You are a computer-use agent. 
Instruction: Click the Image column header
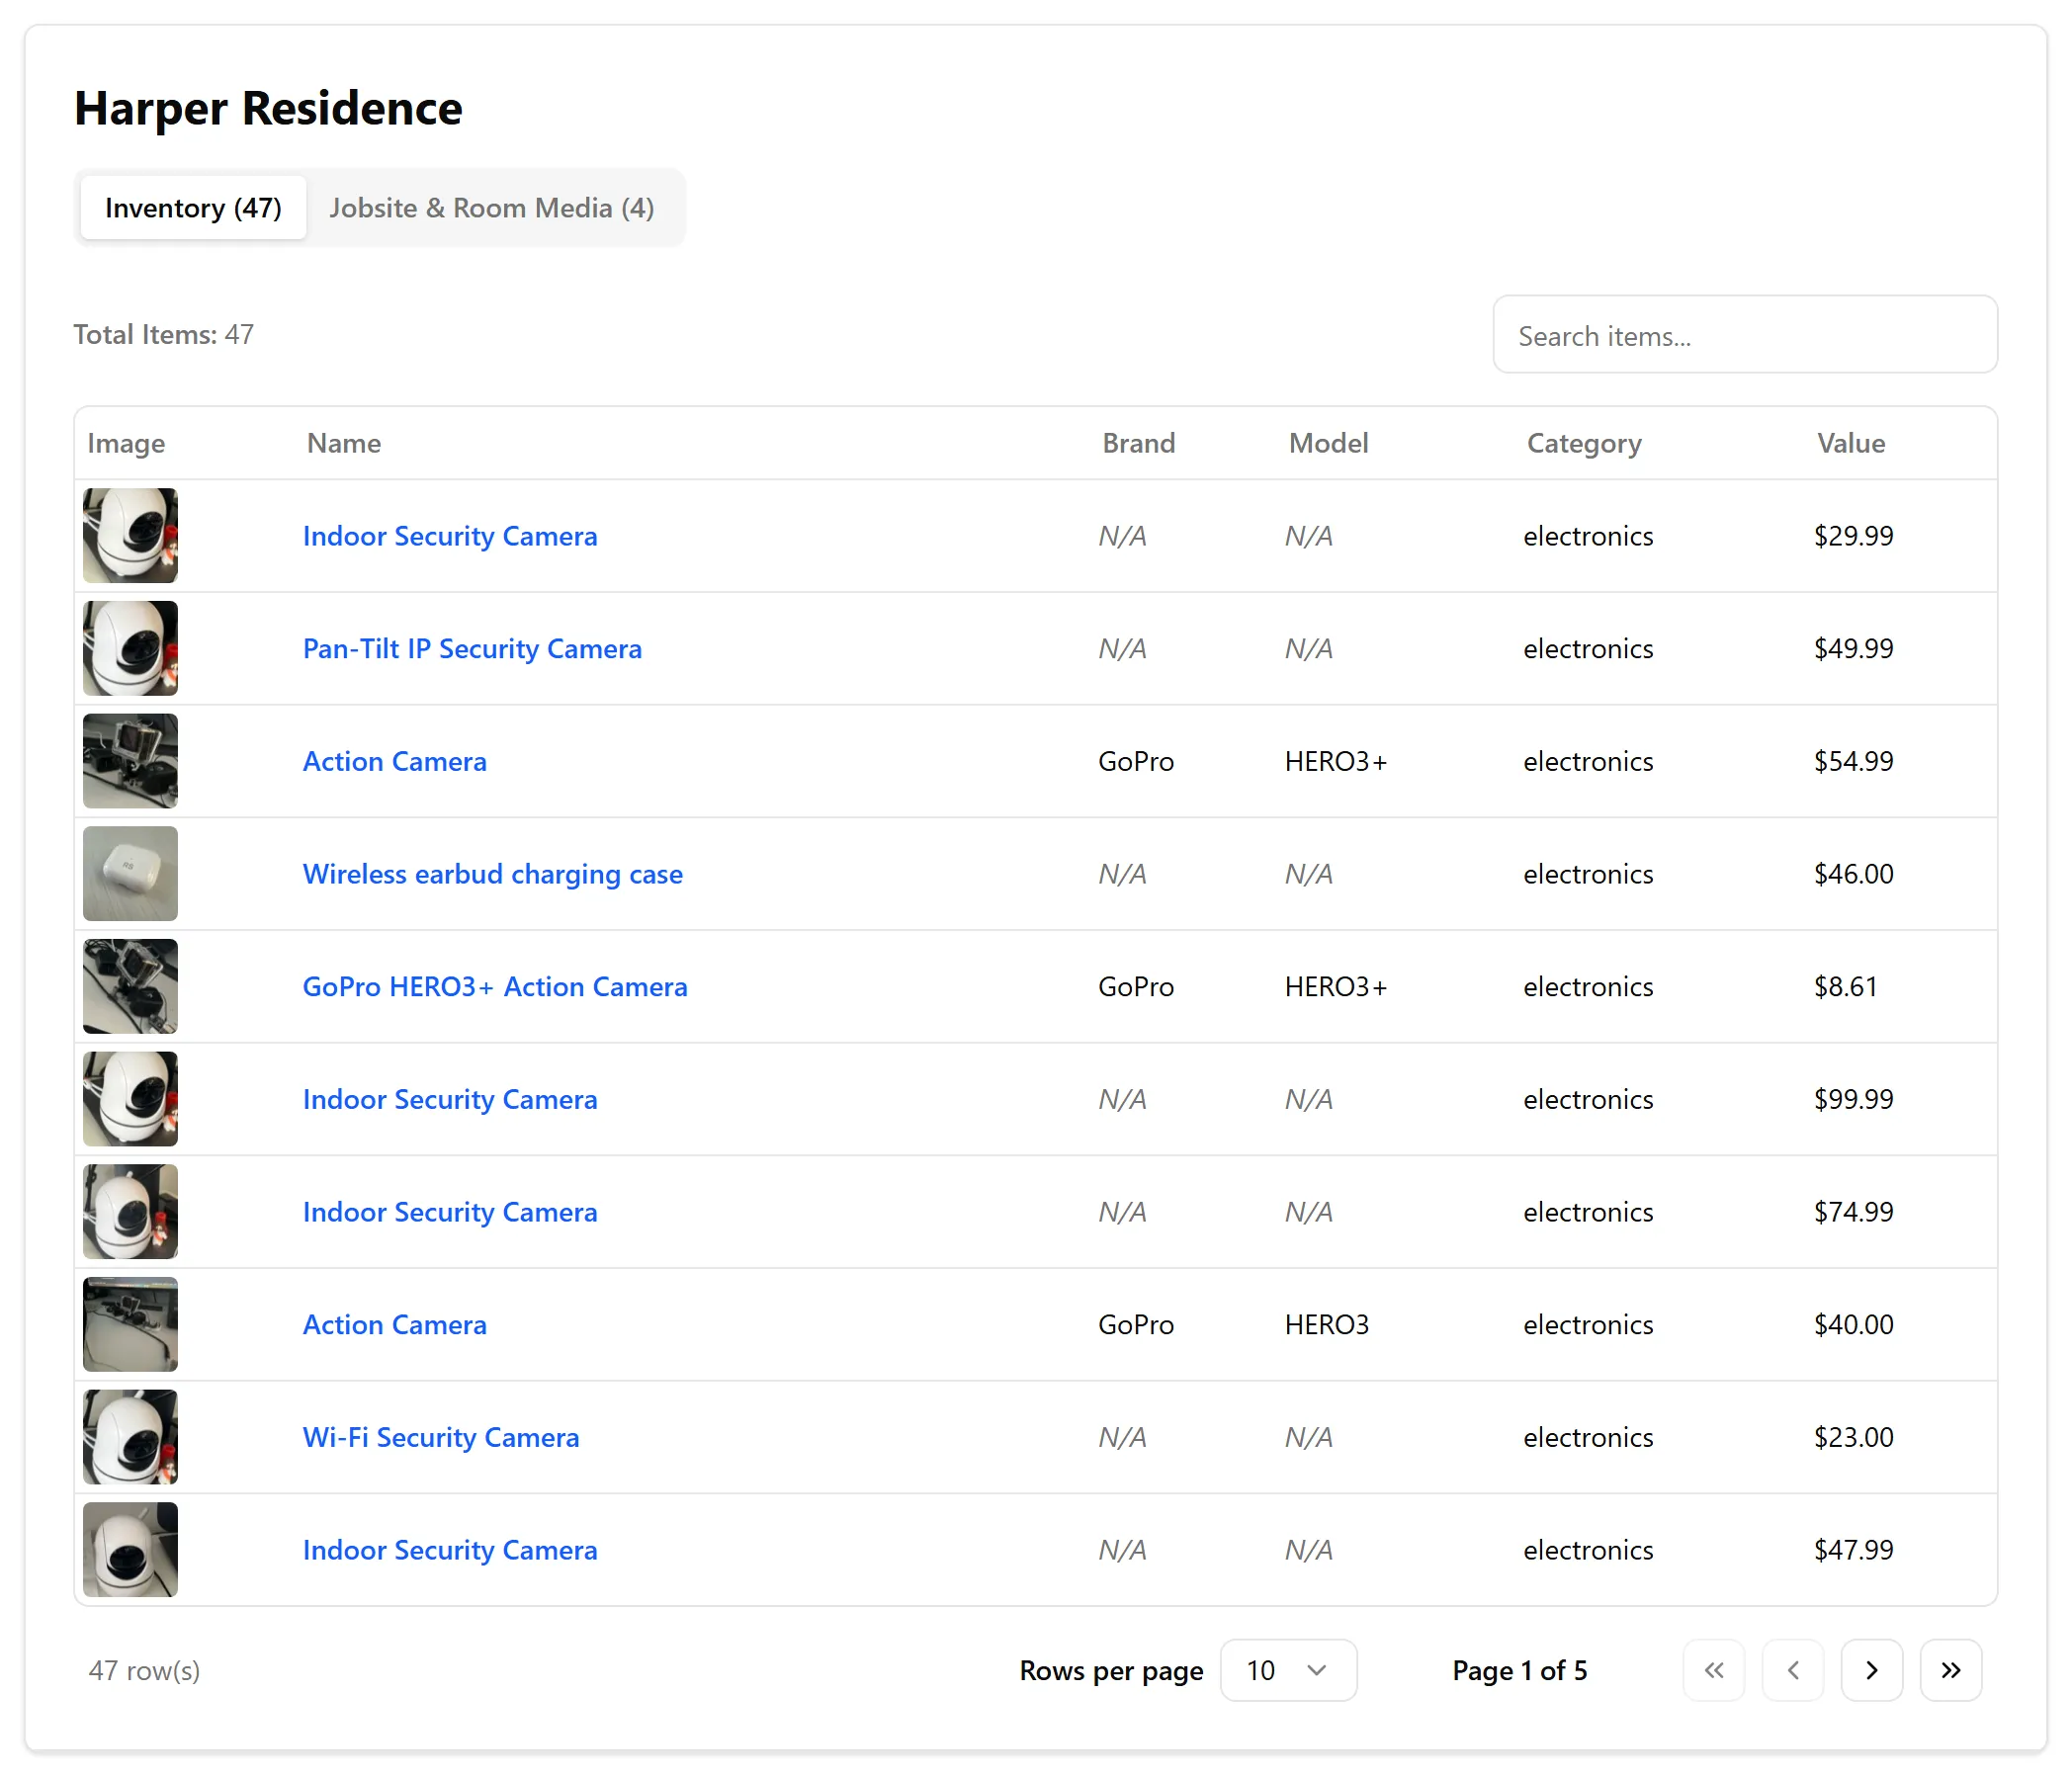[126, 443]
